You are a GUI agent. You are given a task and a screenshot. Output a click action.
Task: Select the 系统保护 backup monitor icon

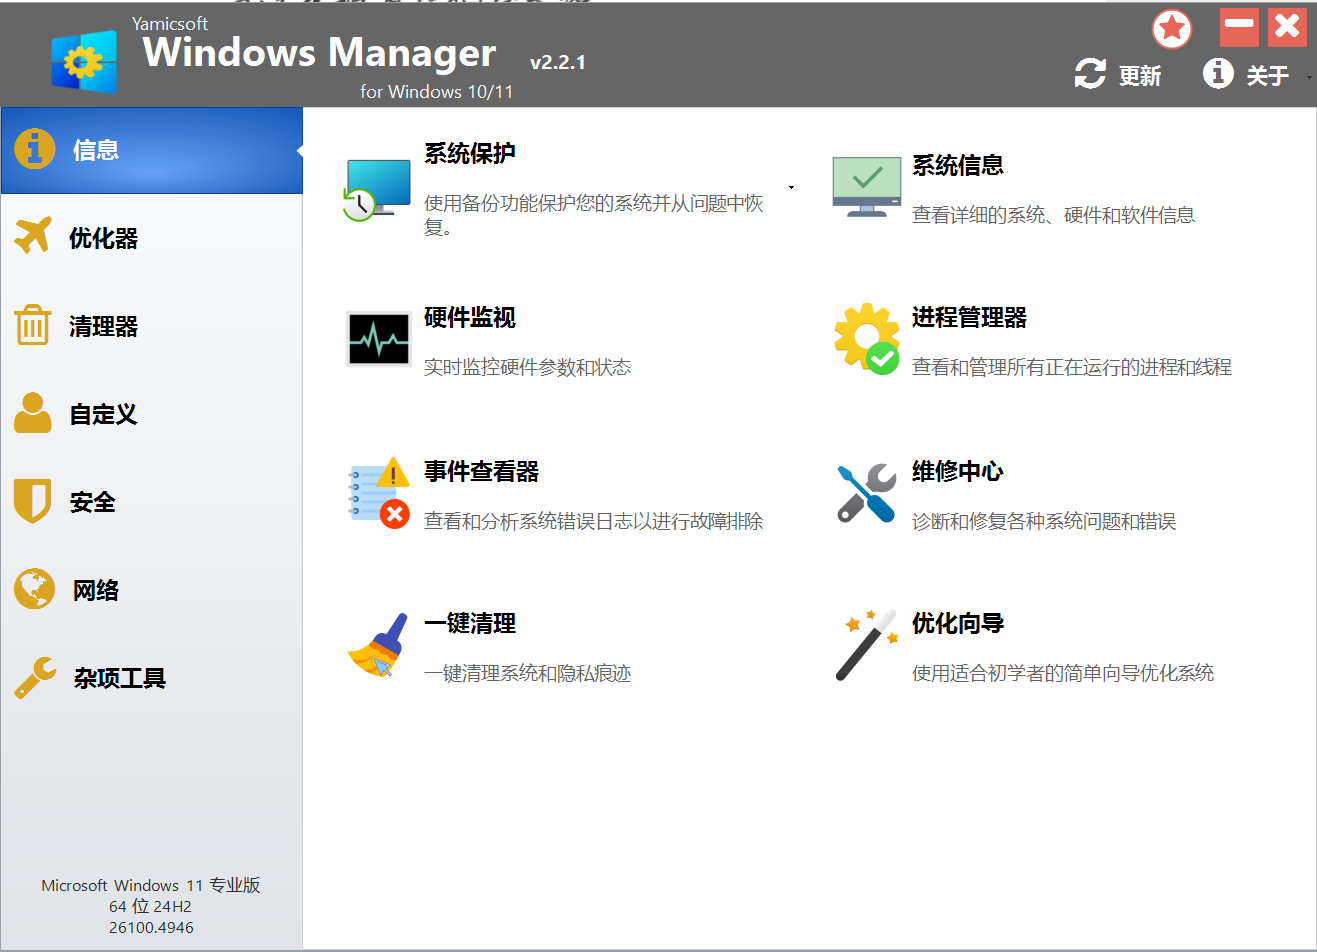pos(378,190)
